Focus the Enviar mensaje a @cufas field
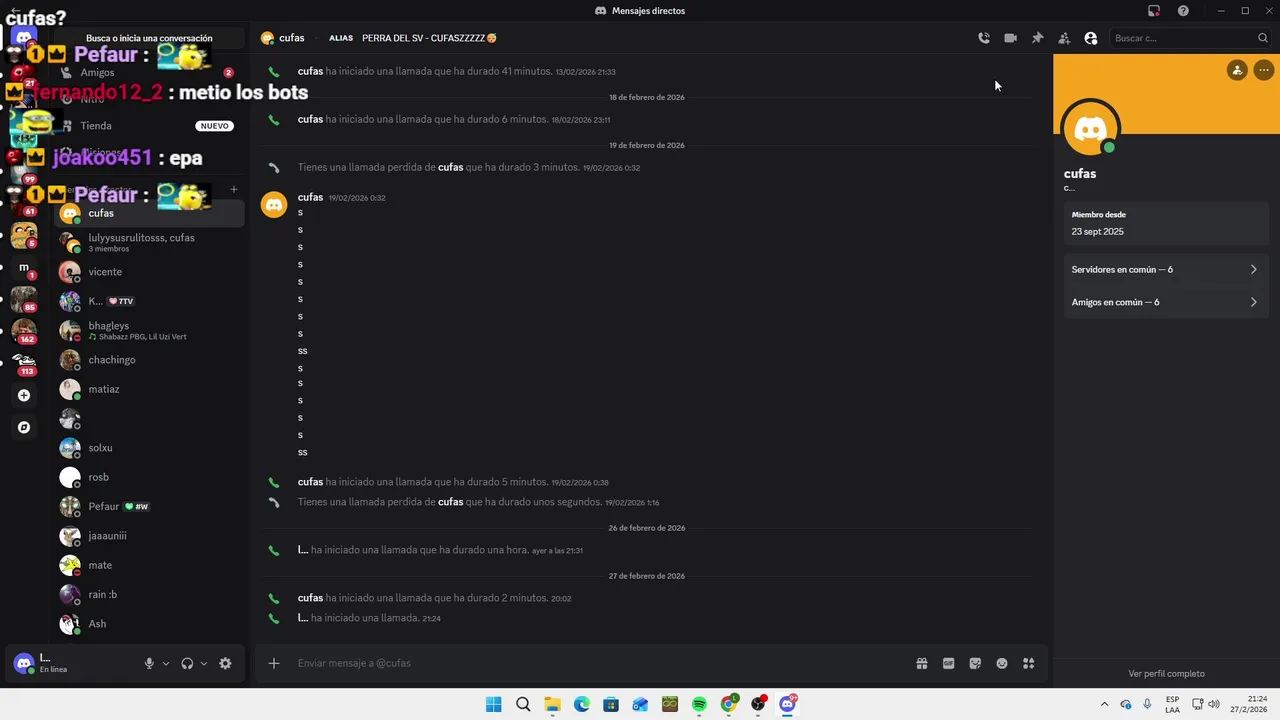Viewport: 1280px width, 720px height. point(600,663)
